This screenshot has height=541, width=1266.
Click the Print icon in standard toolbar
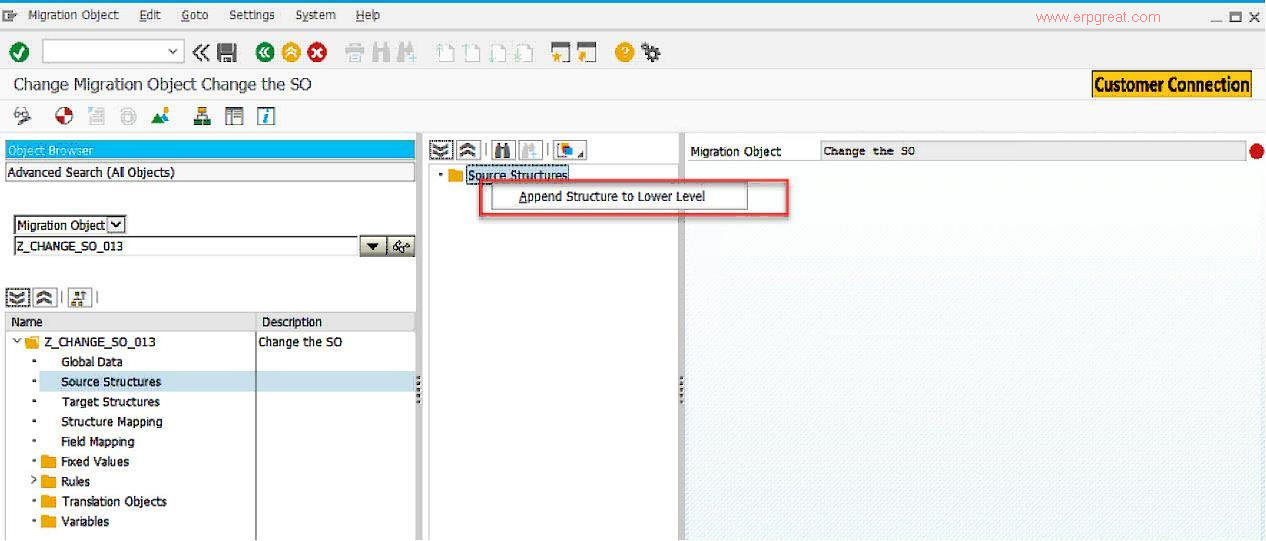tap(354, 53)
